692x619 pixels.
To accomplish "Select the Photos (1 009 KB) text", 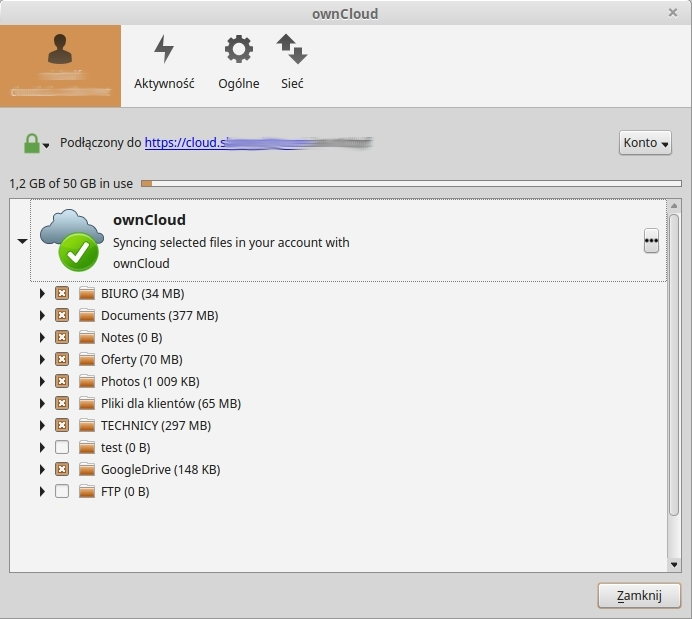I will point(150,381).
